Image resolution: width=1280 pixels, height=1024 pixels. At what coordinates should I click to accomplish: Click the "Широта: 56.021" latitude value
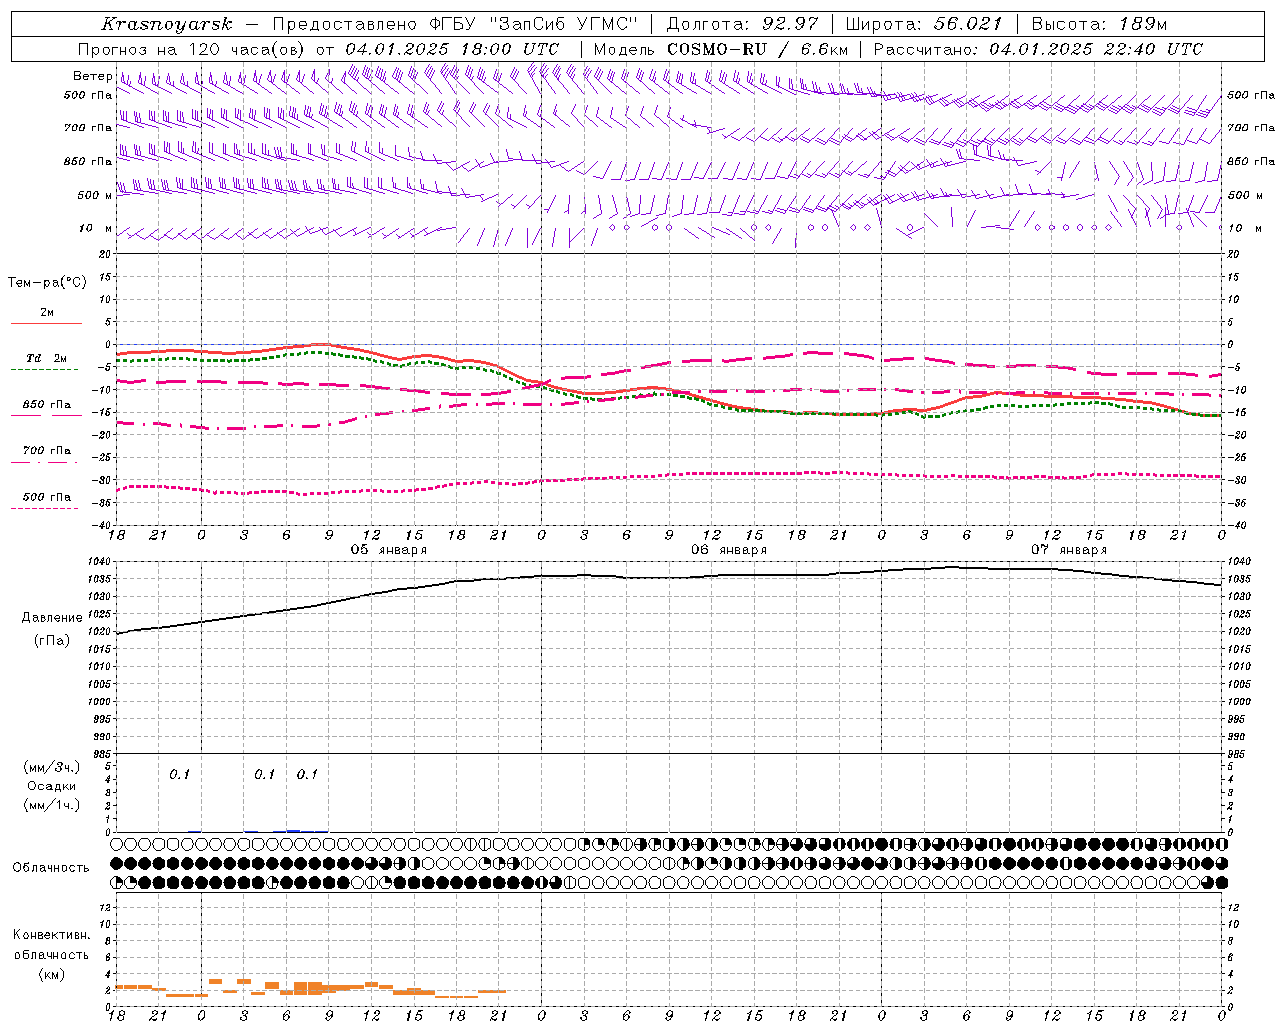(x=923, y=24)
